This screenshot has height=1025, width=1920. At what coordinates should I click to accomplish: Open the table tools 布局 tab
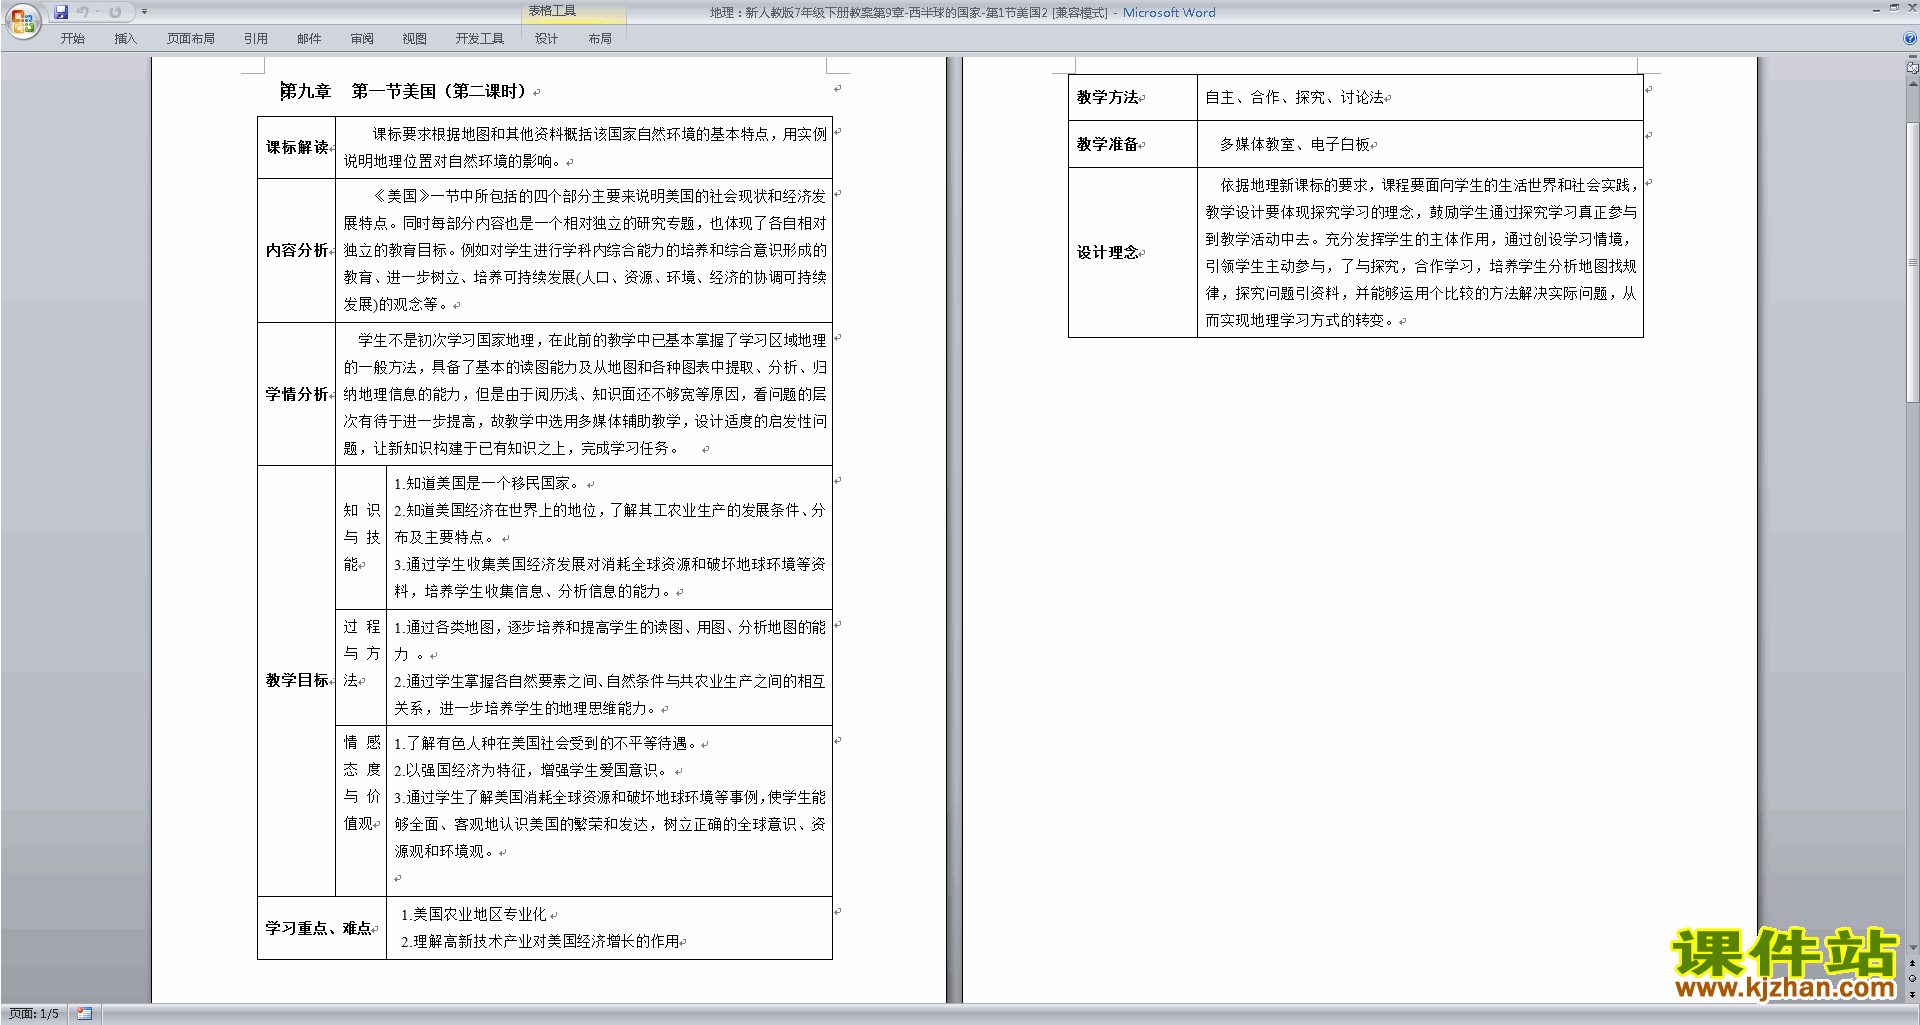[600, 38]
